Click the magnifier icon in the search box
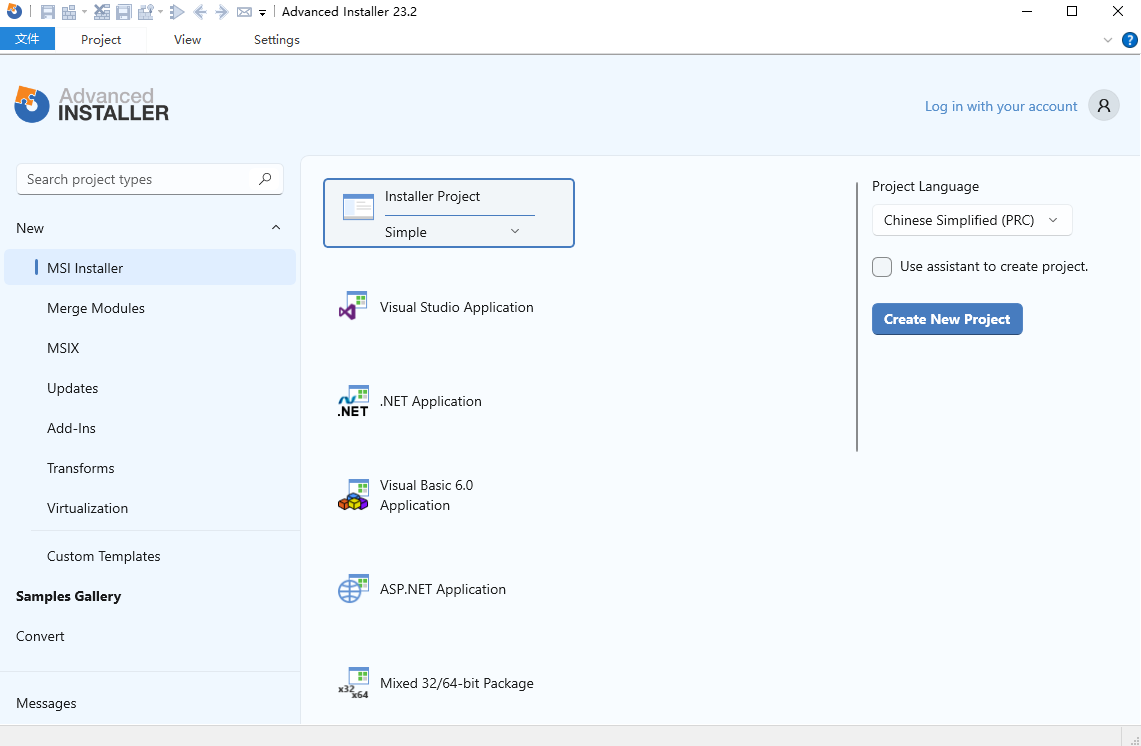This screenshot has height=746, width=1141. coord(266,179)
